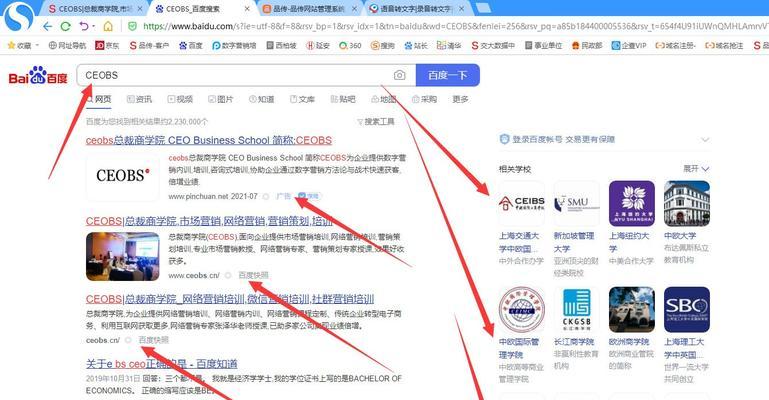Screen dimensions: 769x400
Task: Open the 搜索工具 filter options
Action: 376,122
